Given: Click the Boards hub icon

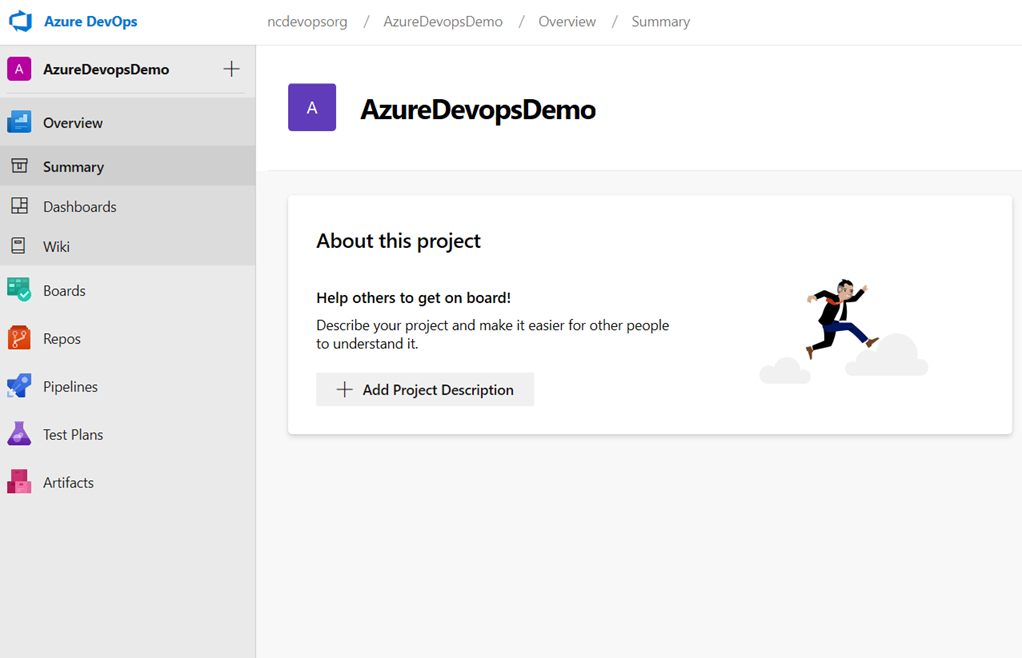Looking at the screenshot, I should click(x=19, y=289).
